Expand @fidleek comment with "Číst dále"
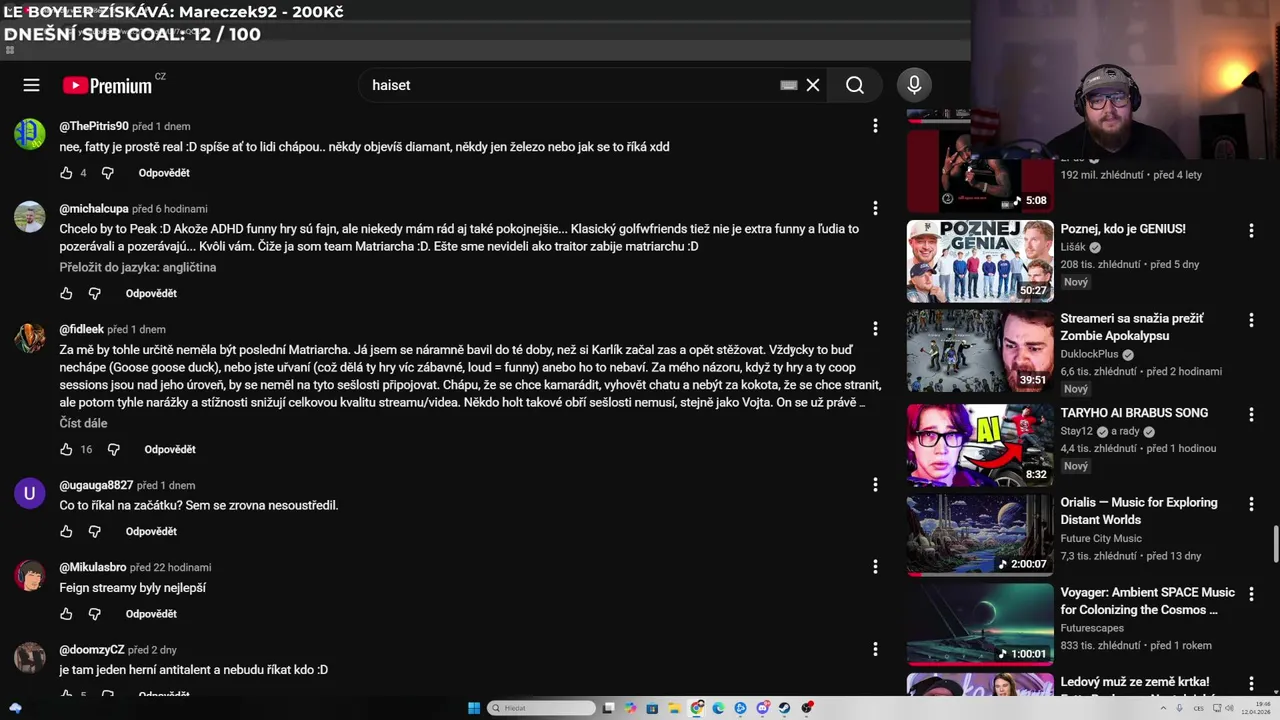This screenshot has width=1280, height=720. pos(83,423)
